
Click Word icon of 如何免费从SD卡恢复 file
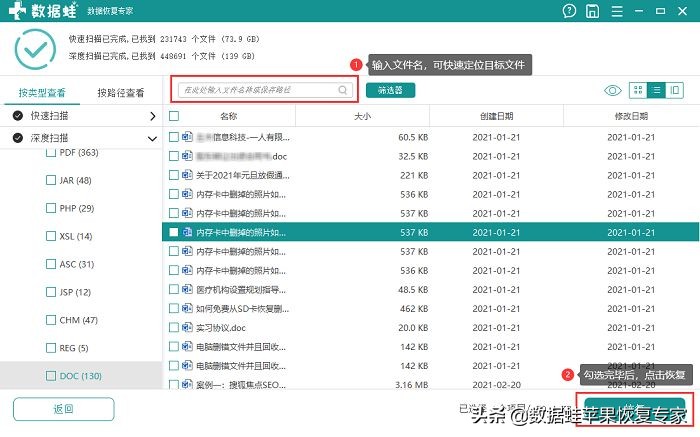(x=187, y=308)
